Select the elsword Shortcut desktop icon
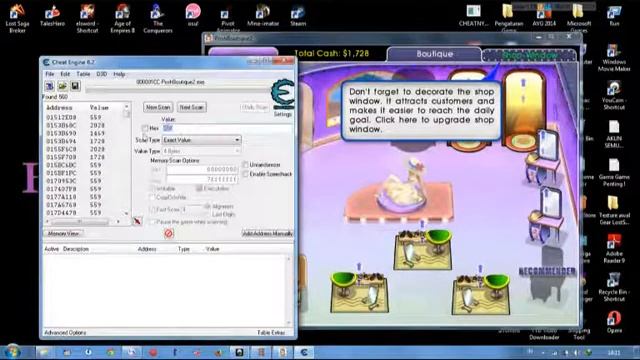 click(87, 18)
